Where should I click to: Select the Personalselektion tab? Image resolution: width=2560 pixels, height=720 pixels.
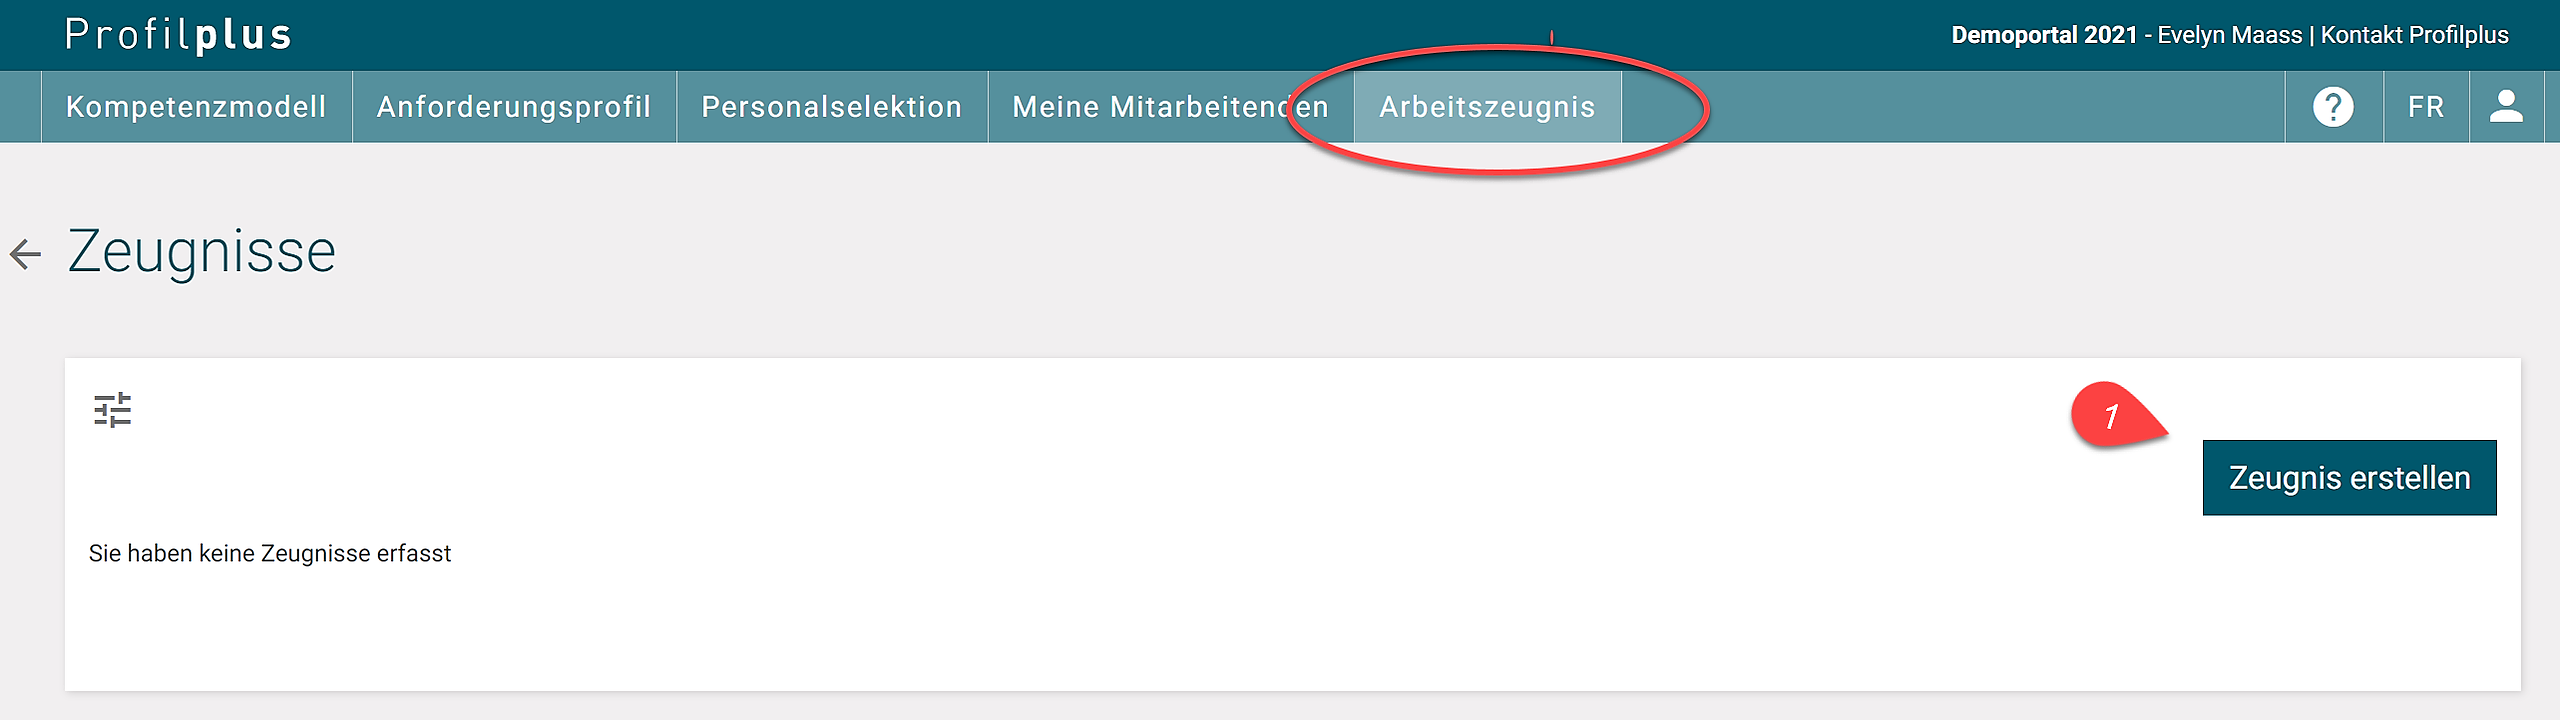[x=832, y=107]
